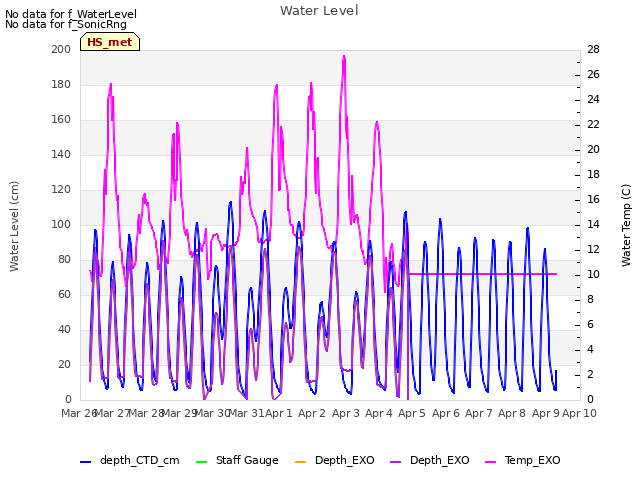Screen dimensions: 640x480
Task: Click the blue depth_CTD_cm legend swatch
Action: 85,462
